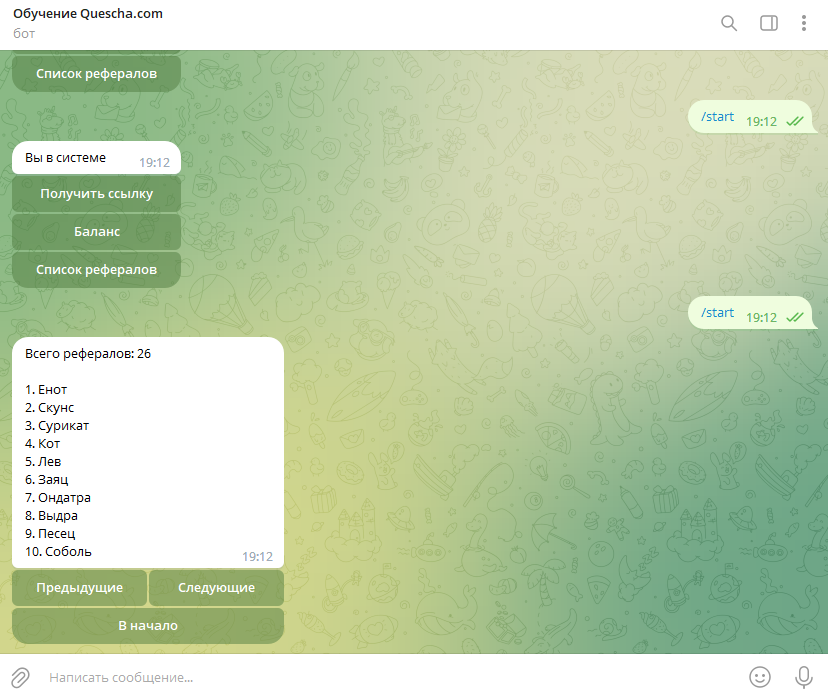Click the 'Всего рефералов: 26' message text
Screen dimensions: 828x698
(88, 354)
